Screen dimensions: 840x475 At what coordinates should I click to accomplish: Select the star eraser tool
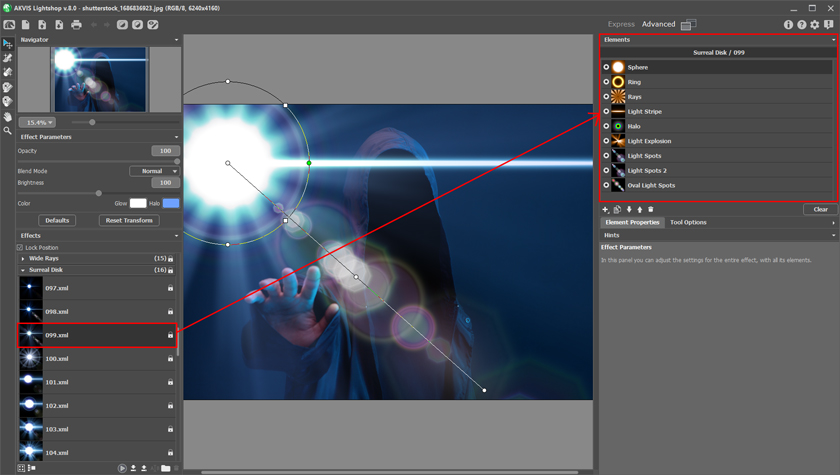8,72
